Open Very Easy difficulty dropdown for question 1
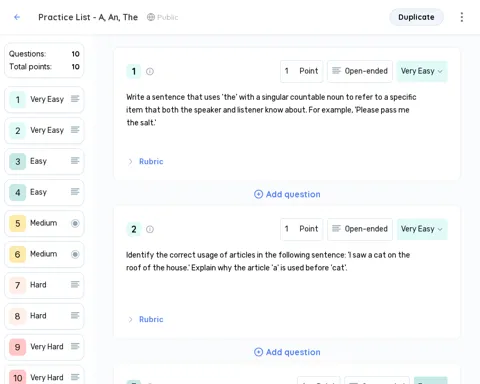The image size is (480, 384). (422, 71)
